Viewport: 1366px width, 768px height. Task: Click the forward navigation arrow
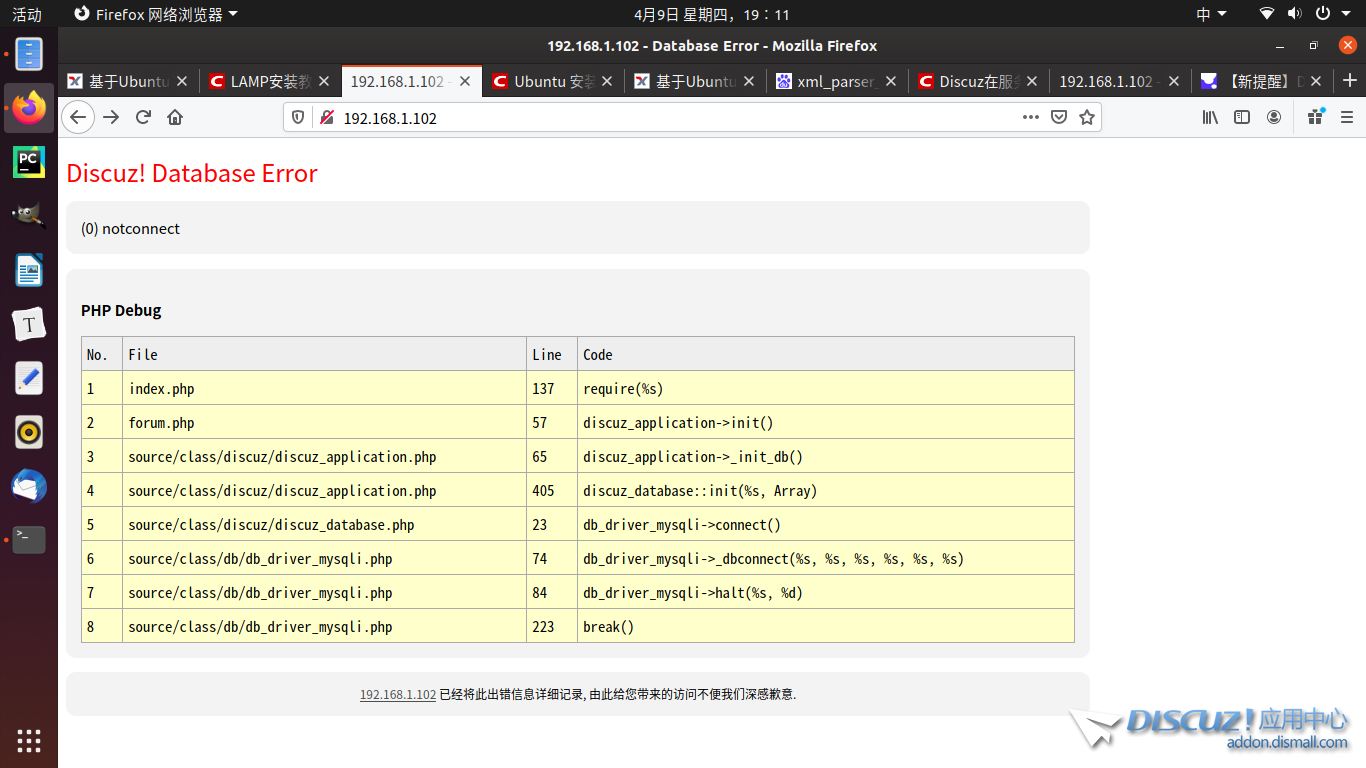(111, 117)
